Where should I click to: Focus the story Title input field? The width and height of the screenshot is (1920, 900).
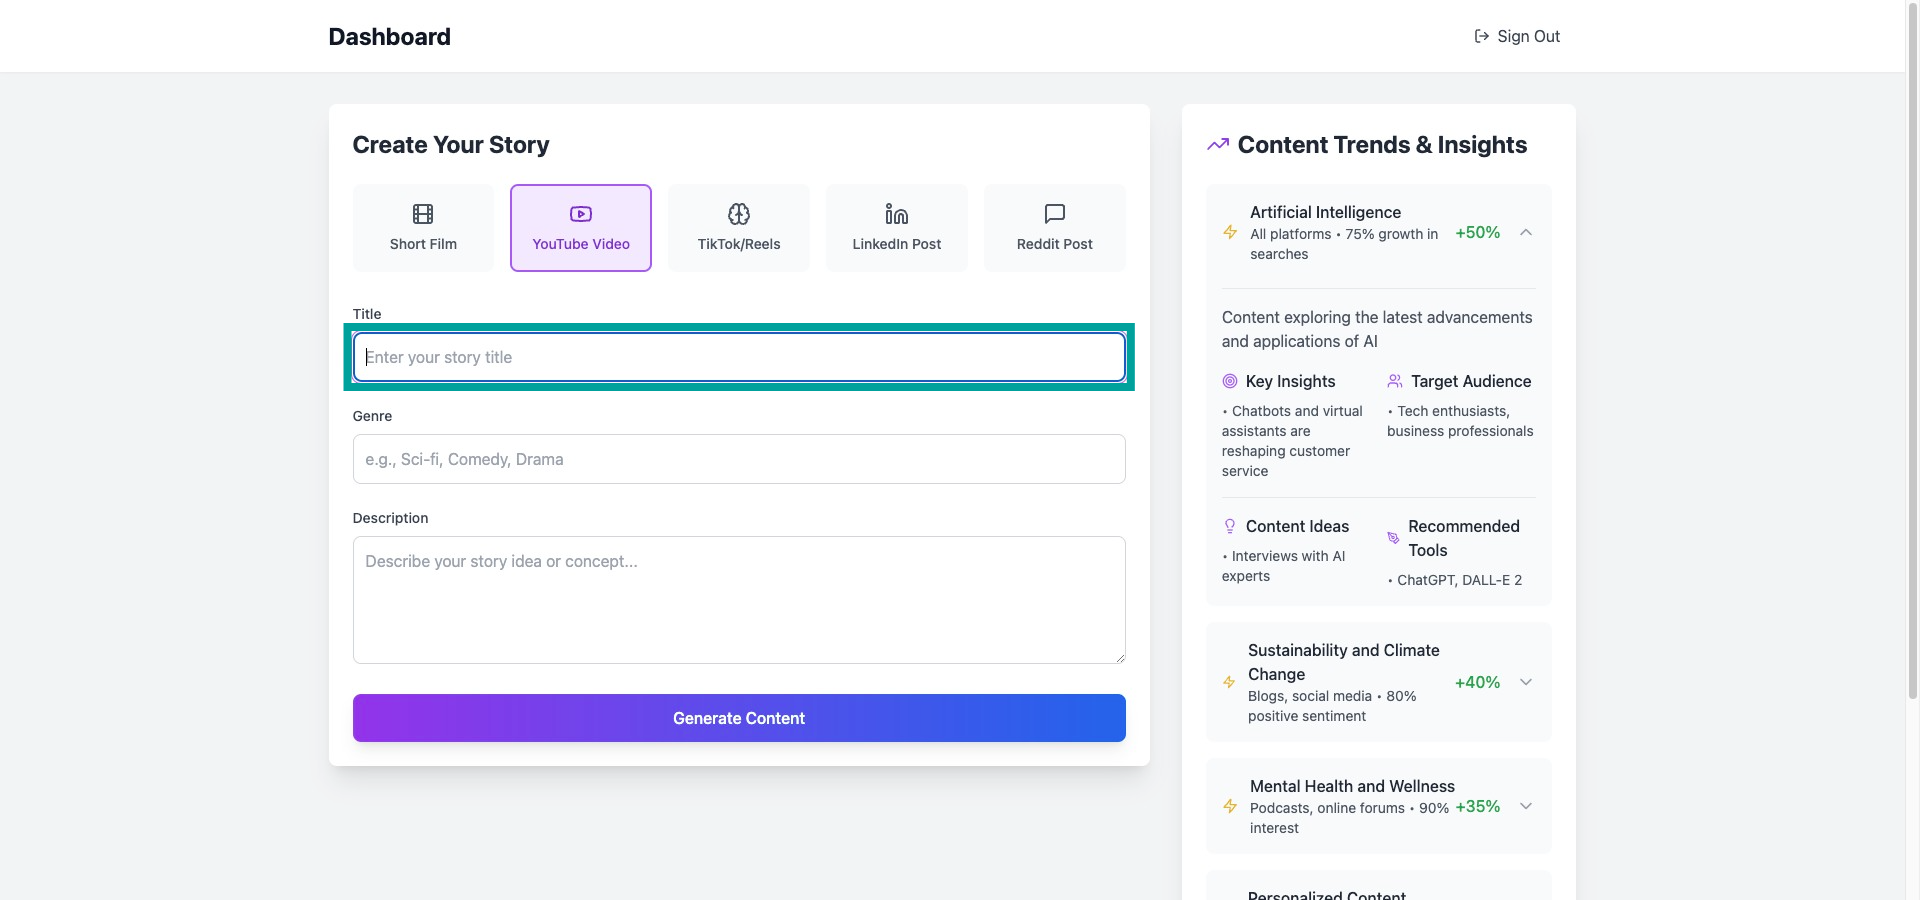coord(739,357)
